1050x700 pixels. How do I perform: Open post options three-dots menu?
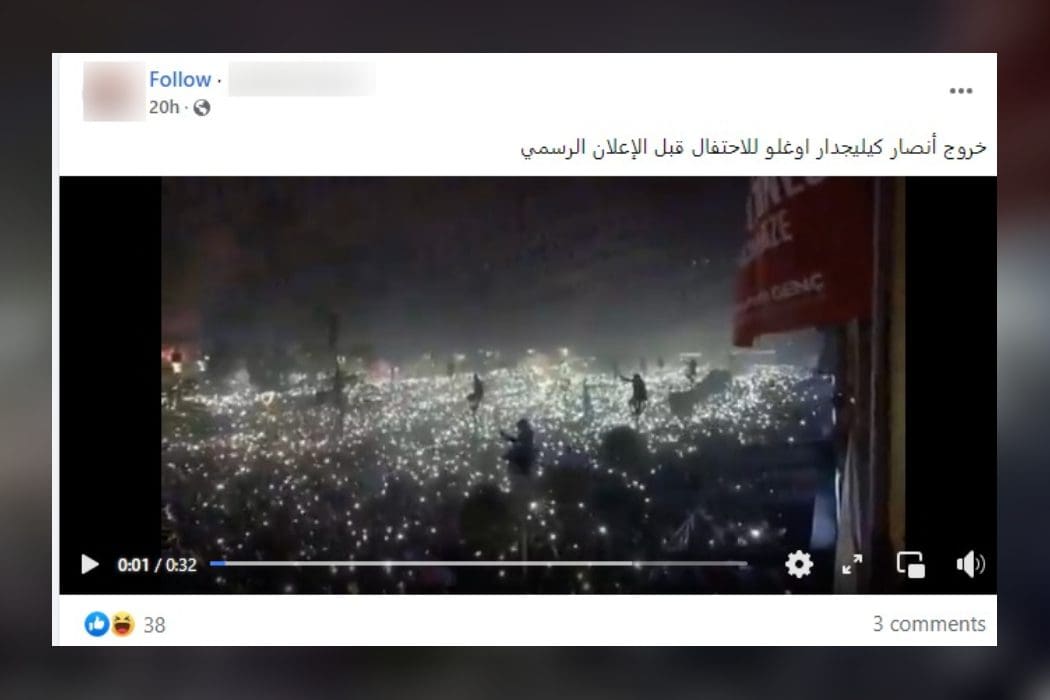pyautogui.click(x=960, y=90)
